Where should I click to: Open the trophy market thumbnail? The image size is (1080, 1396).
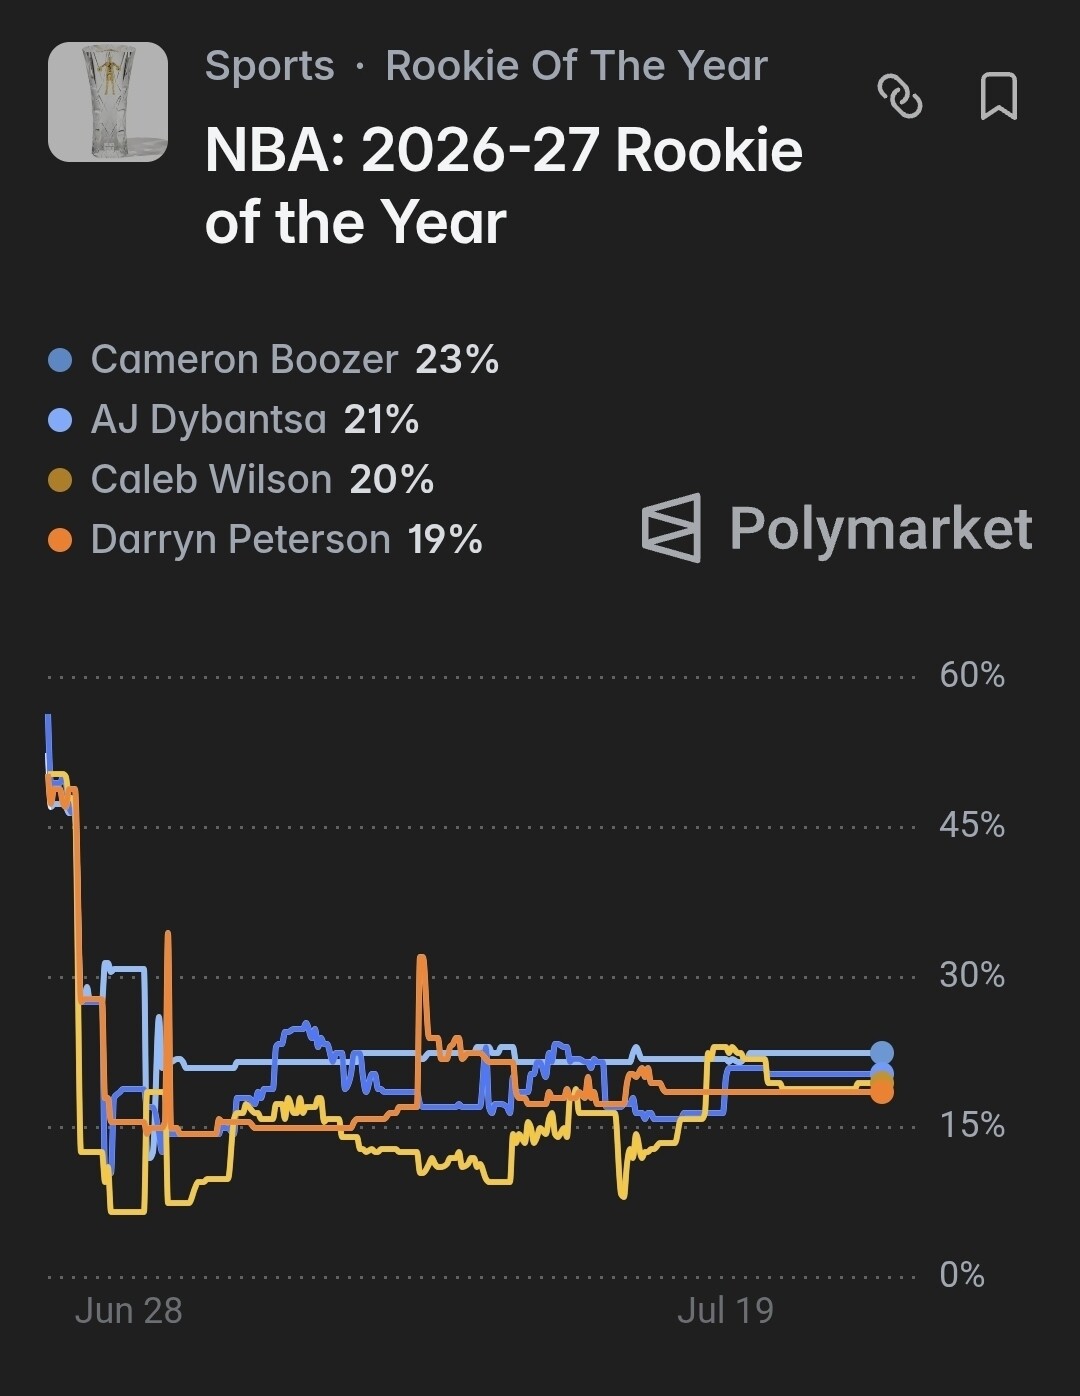108,102
